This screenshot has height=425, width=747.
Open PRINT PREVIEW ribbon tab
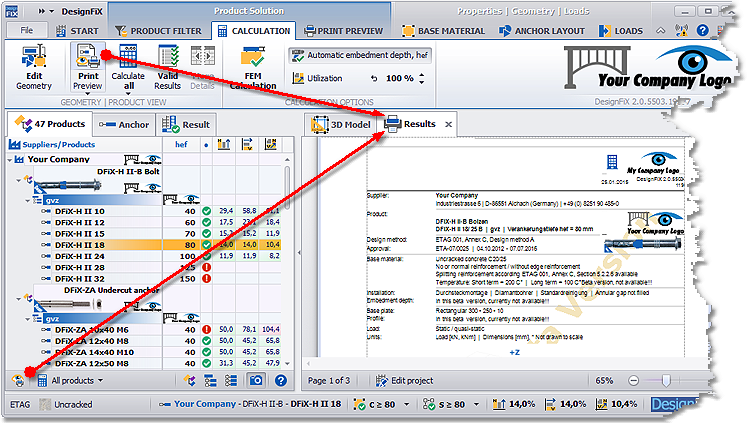point(343,31)
